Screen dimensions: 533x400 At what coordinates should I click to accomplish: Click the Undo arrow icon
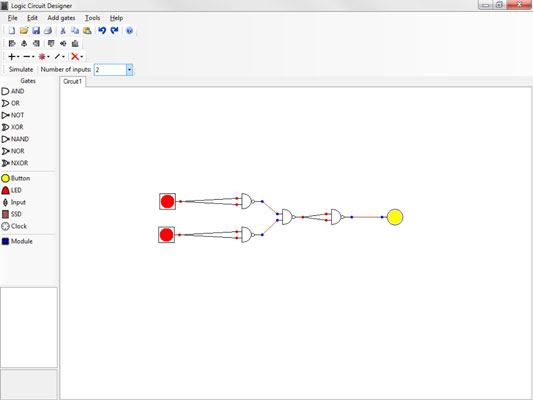pyautogui.click(x=102, y=31)
